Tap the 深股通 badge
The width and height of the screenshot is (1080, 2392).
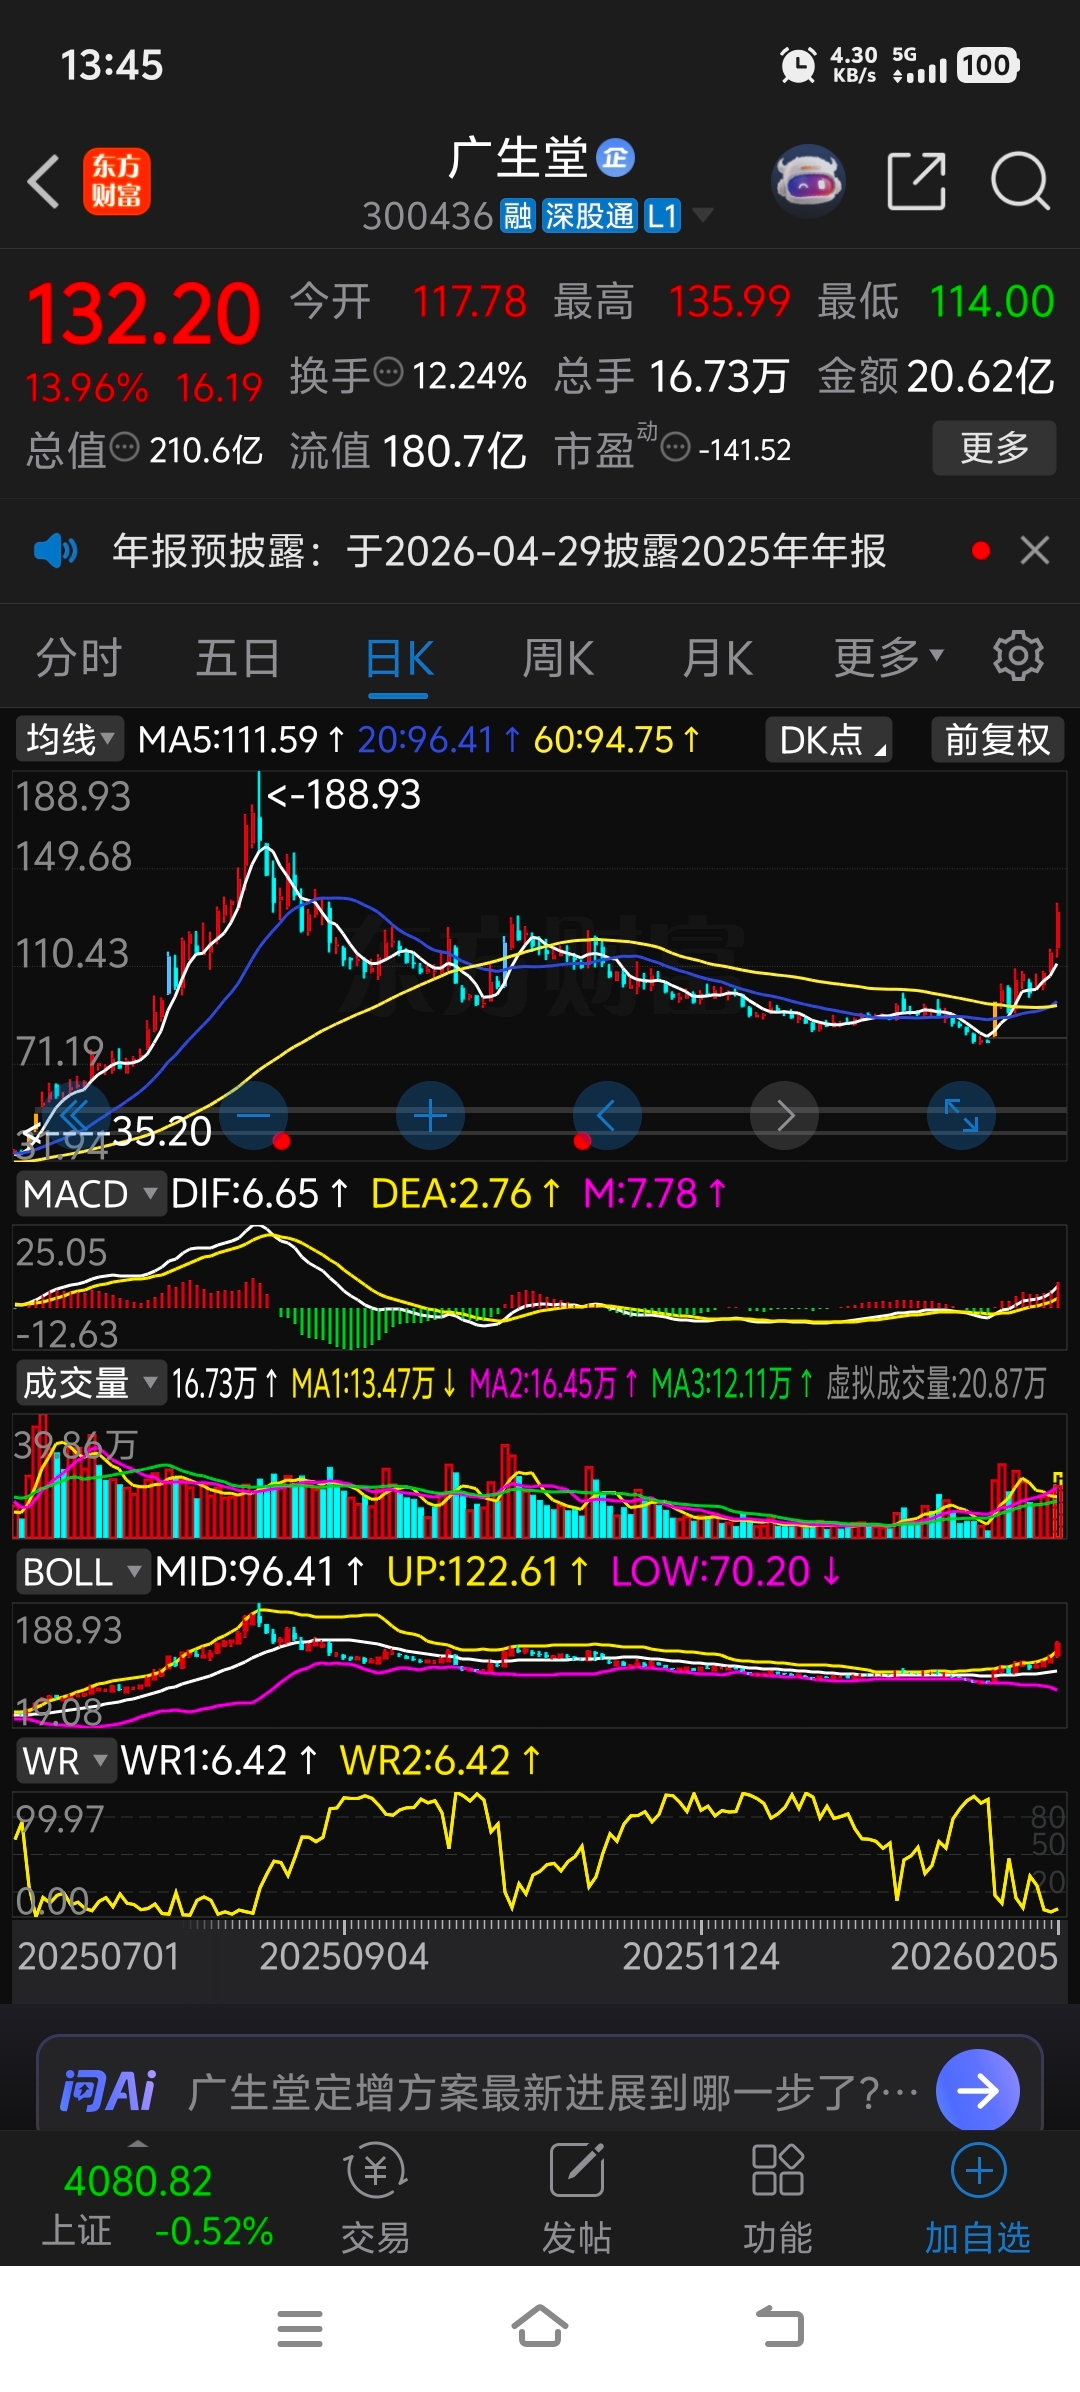click(589, 215)
